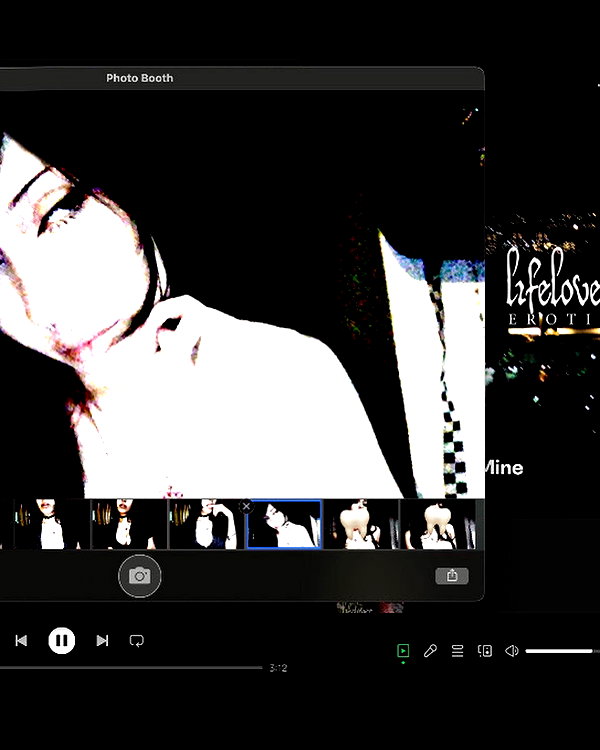Select the first visible photo strip thumbnail
The image size is (600, 750).
(52, 524)
